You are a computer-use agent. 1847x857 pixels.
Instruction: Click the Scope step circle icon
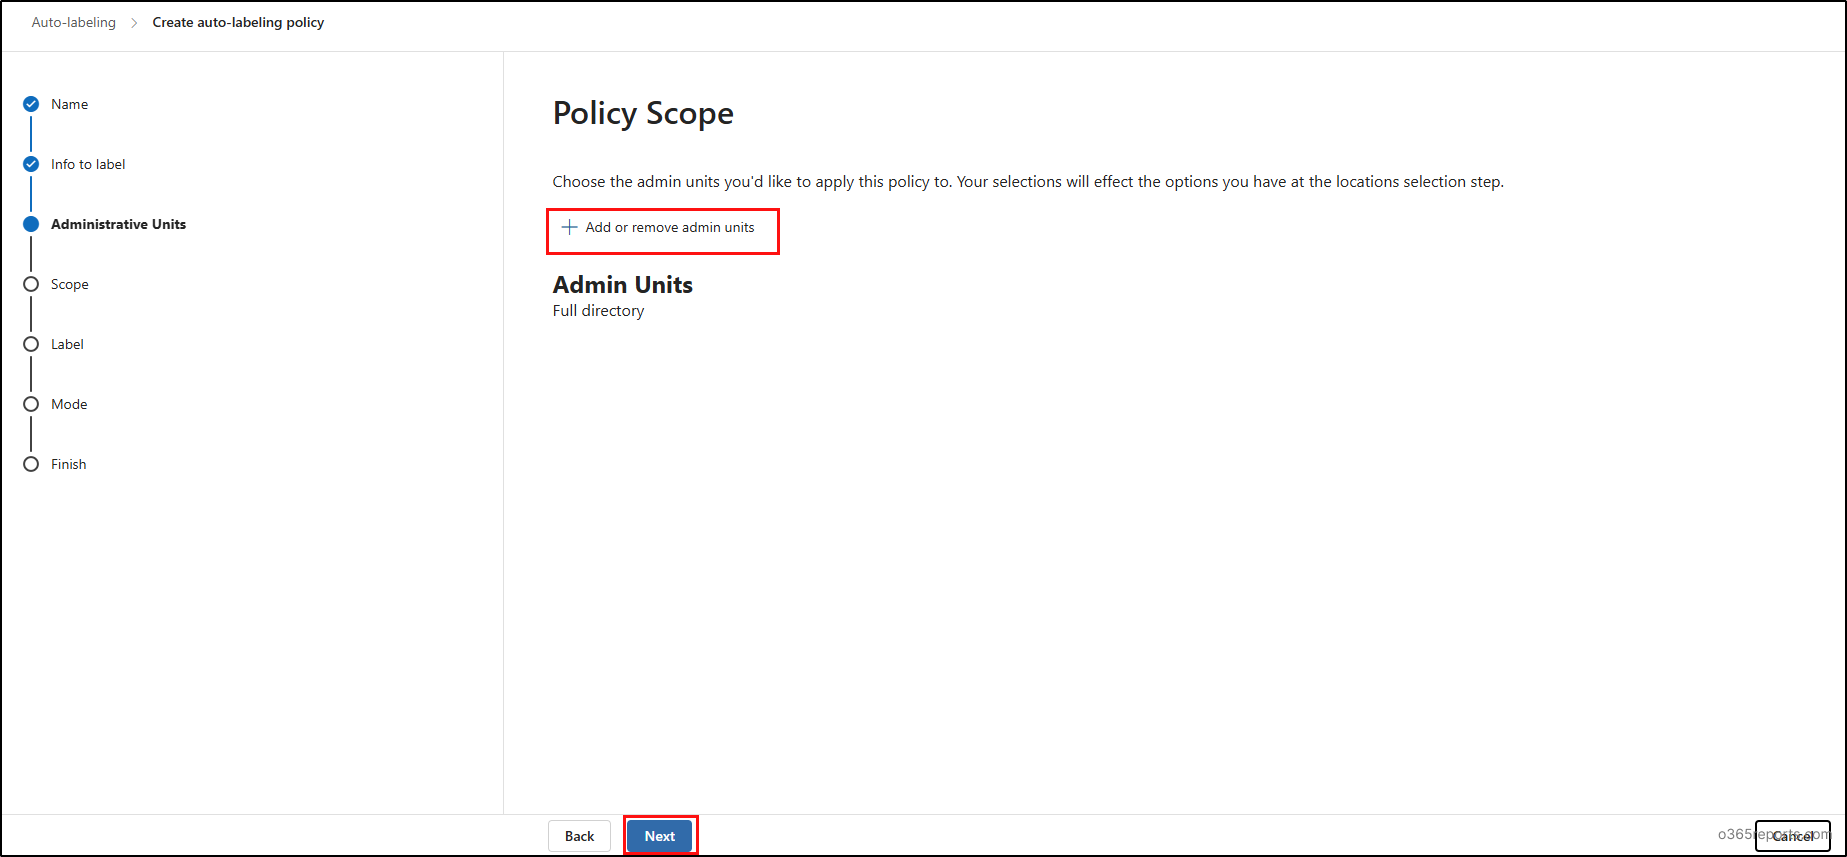coord(31,284)
